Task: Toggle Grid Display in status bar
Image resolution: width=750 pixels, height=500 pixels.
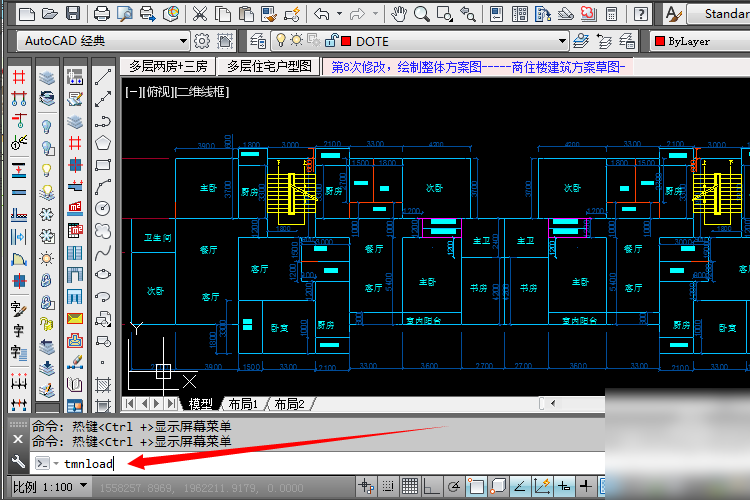Action: tap(410, 487)
